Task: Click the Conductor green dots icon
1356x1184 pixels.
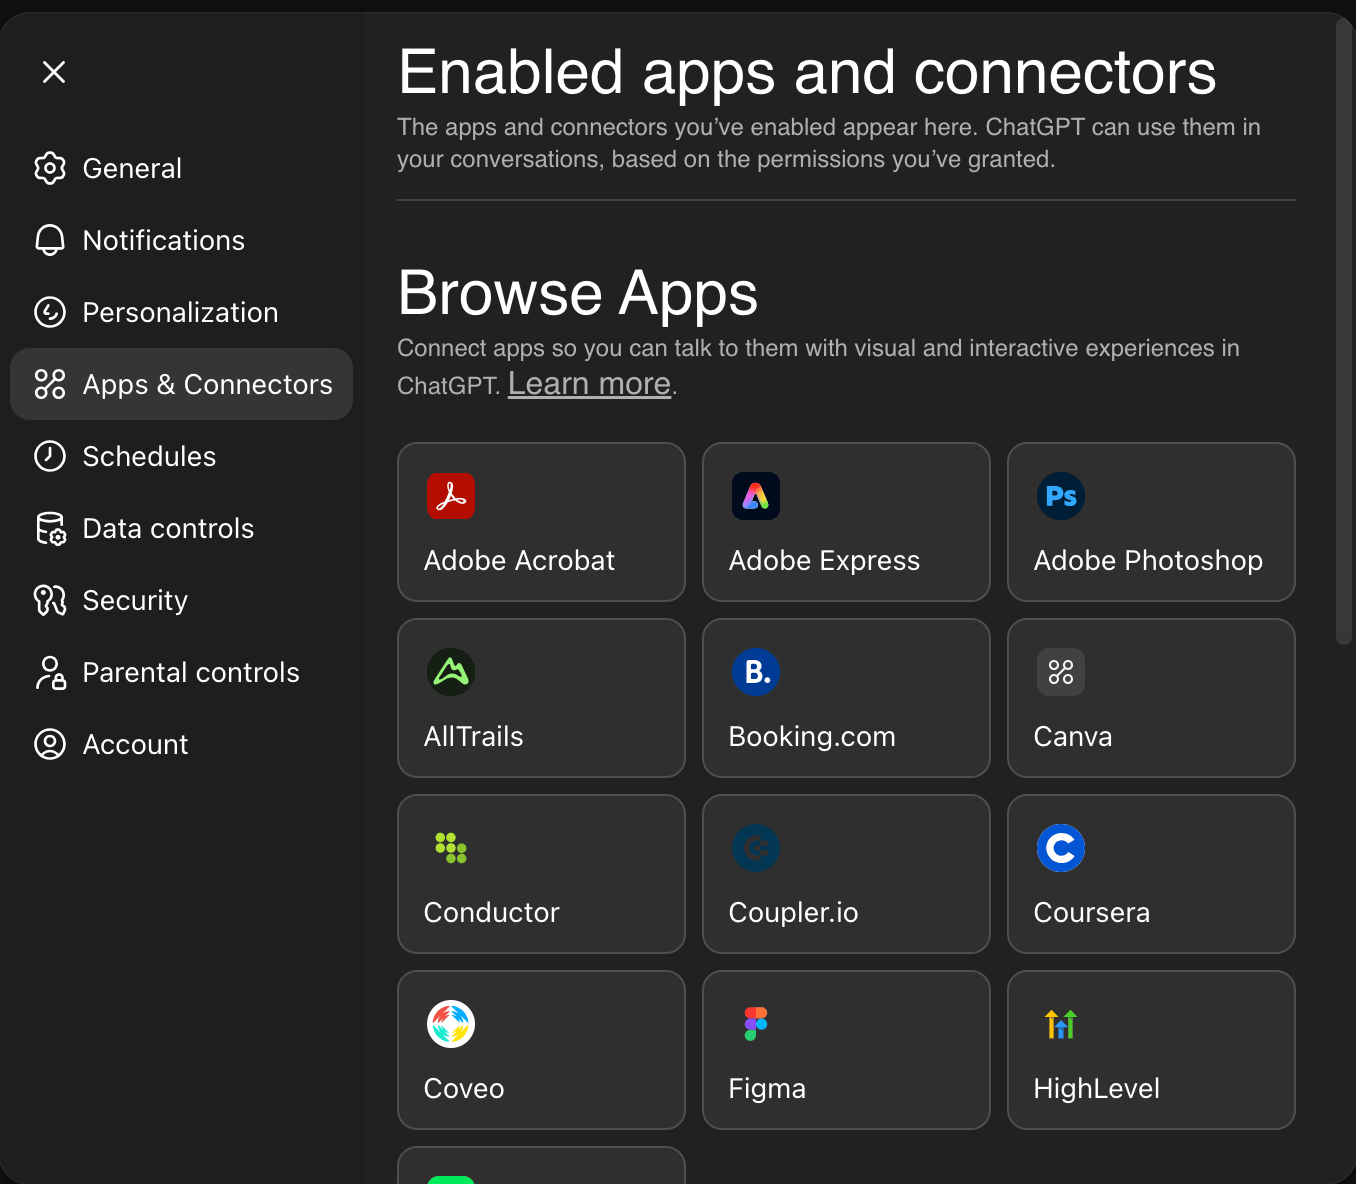Action: pyautogui.click(x=451, y=848)
